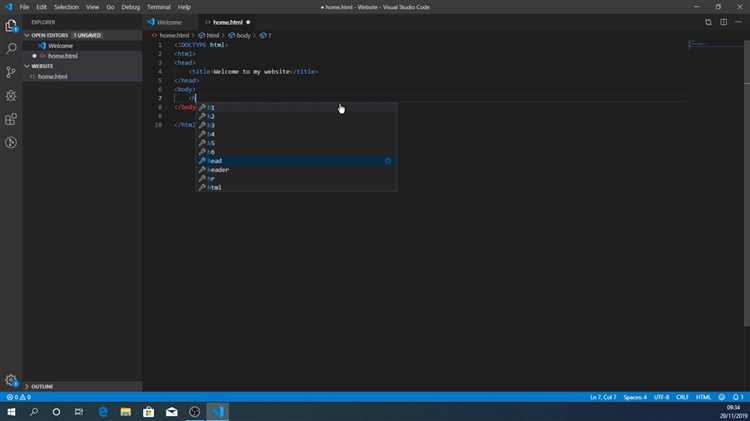Image resolution: width=750 pixels, height=421 pixels.
Task: Click the errors and warnings status indicator
Action: pyautogui.click(x=19, y=397)
